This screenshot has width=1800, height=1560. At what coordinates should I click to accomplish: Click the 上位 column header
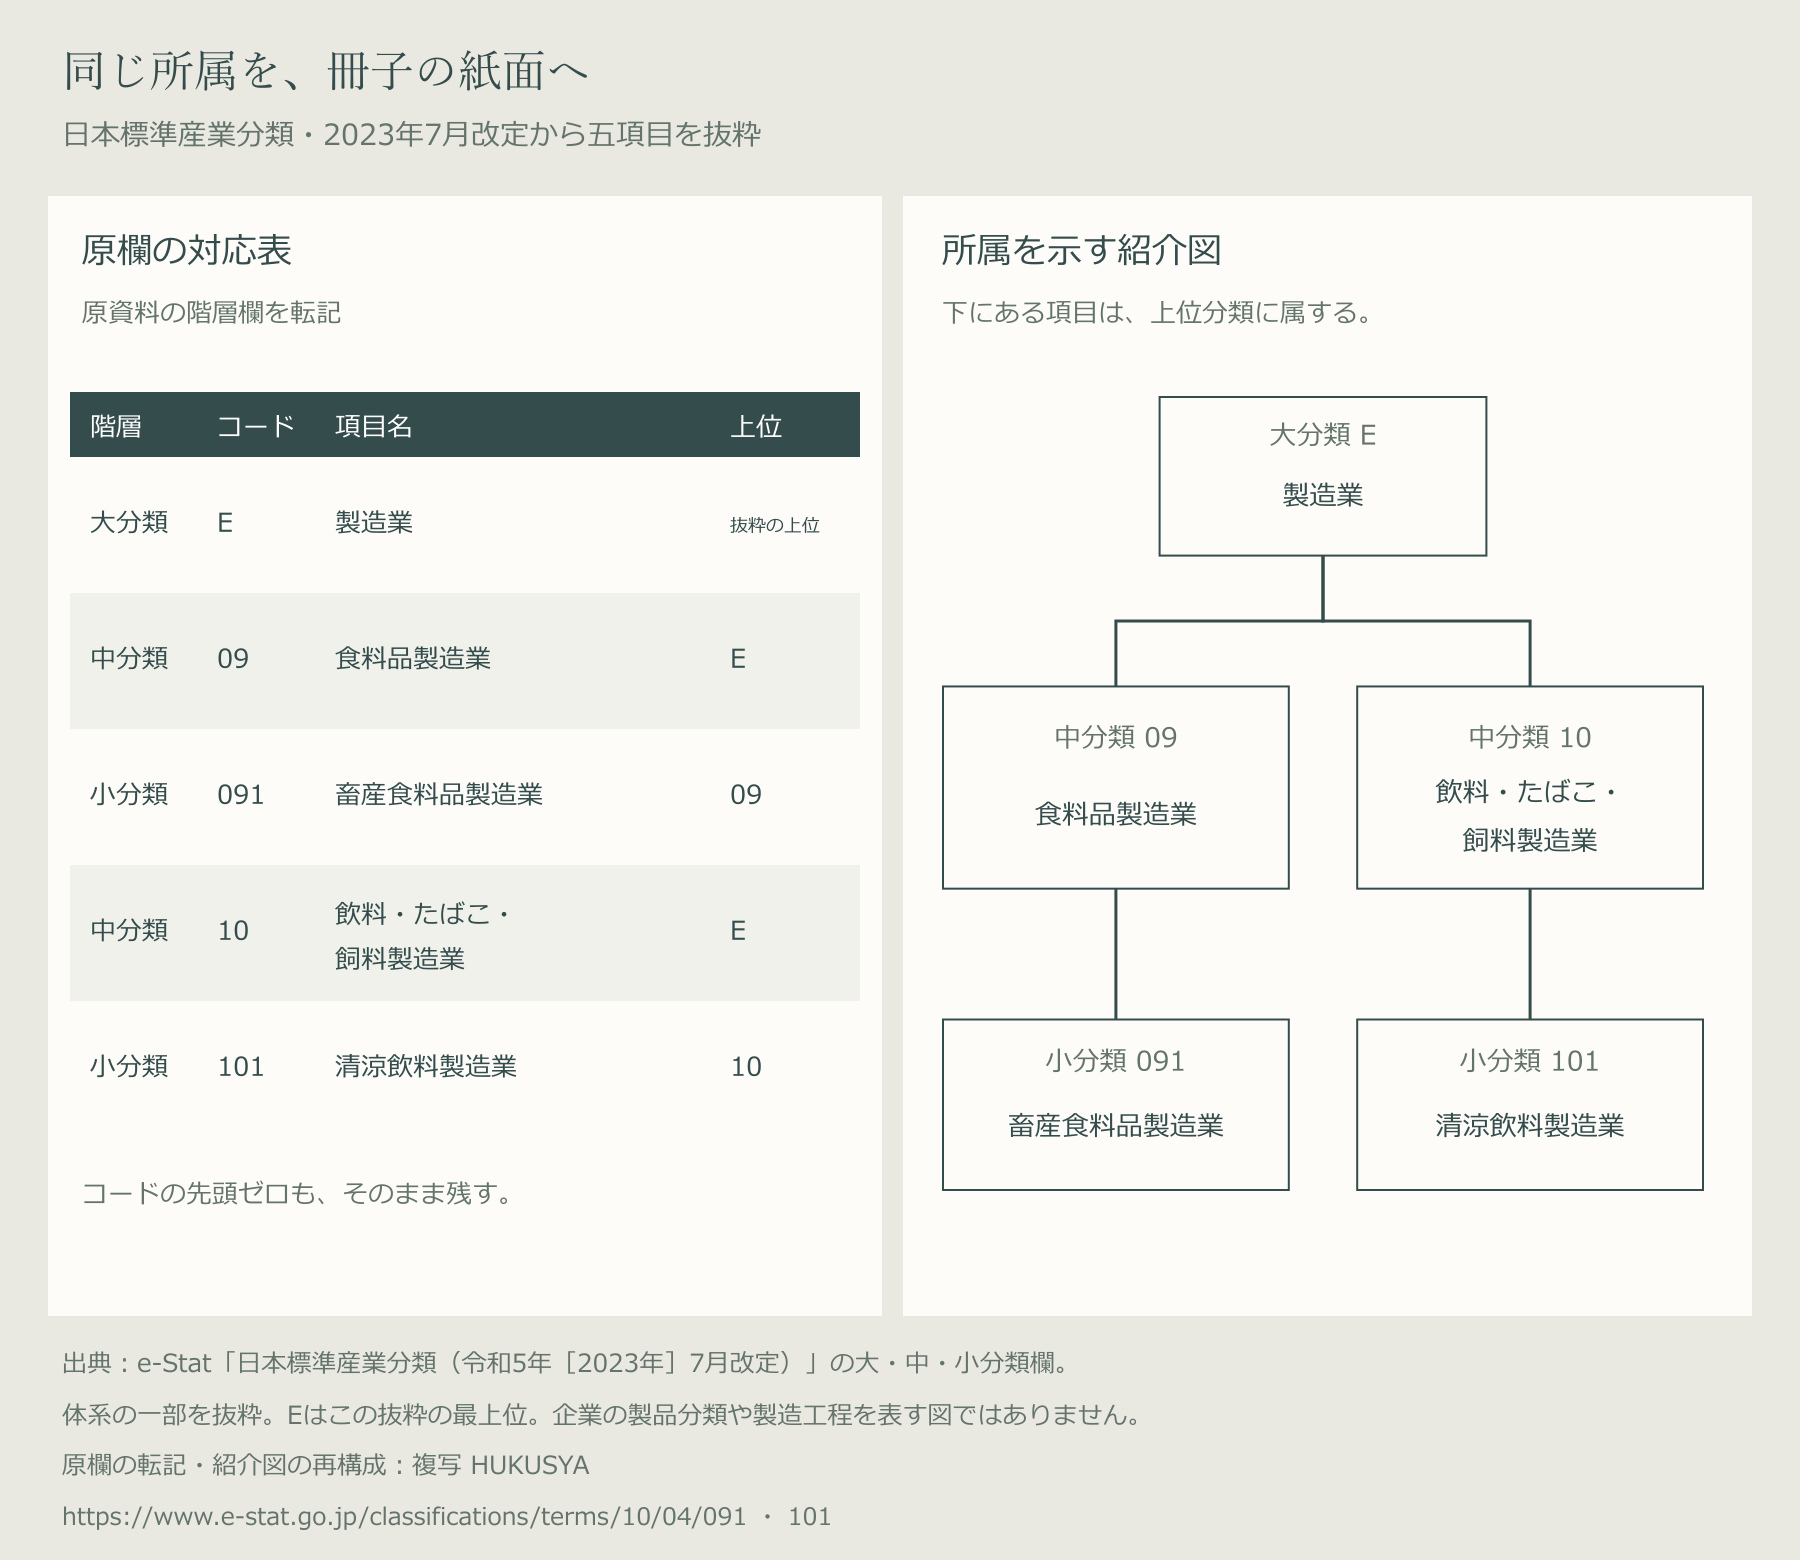756,426
